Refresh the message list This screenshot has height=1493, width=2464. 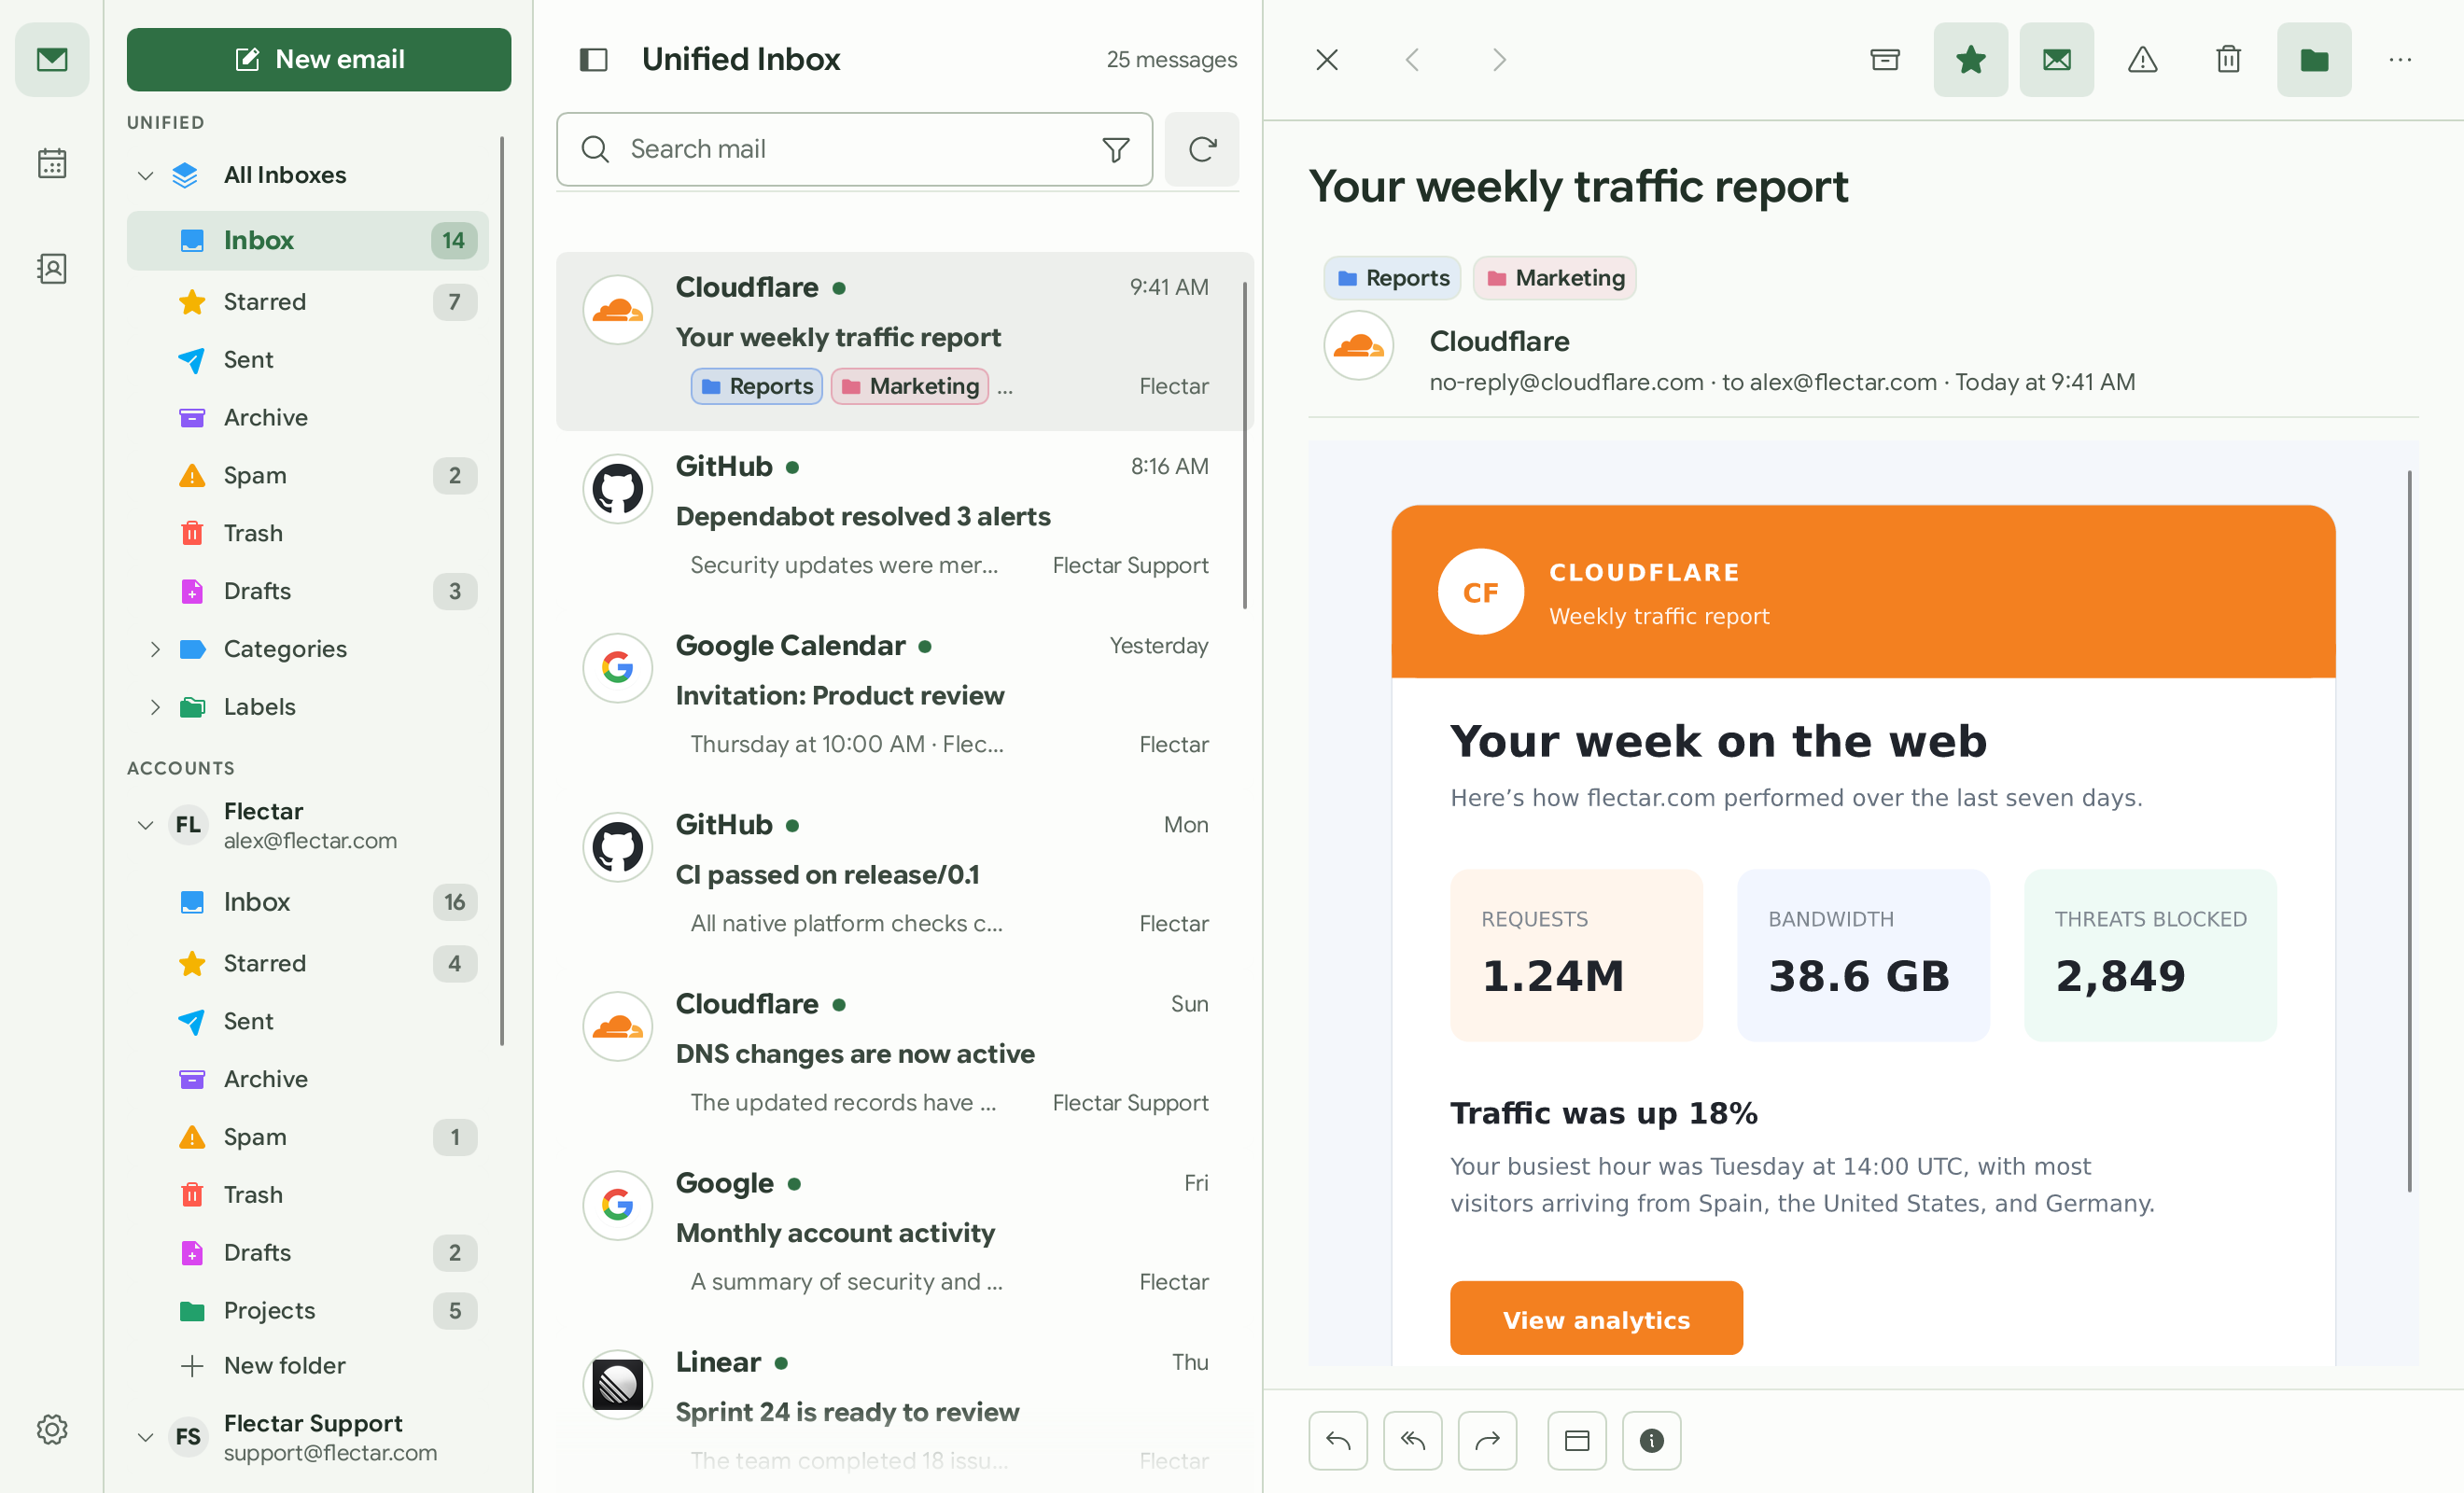coord(1202,149)
